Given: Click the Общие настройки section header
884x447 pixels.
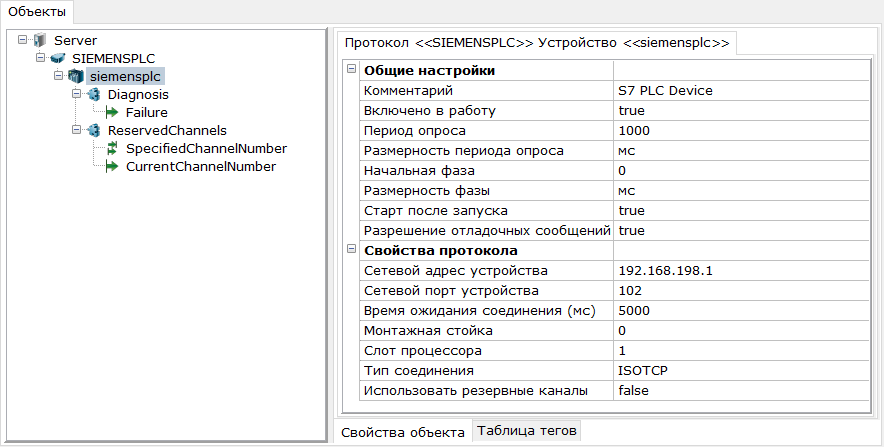Looking at the screenshot, I should pos(430,70).
